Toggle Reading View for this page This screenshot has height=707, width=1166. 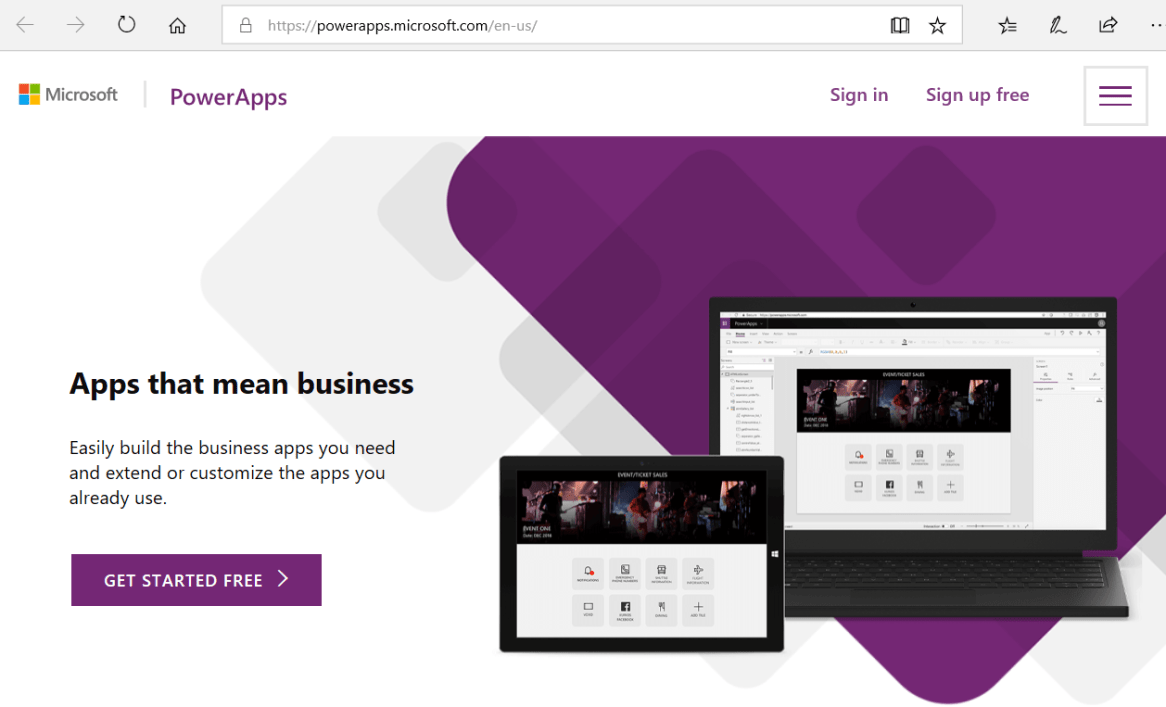899,25
